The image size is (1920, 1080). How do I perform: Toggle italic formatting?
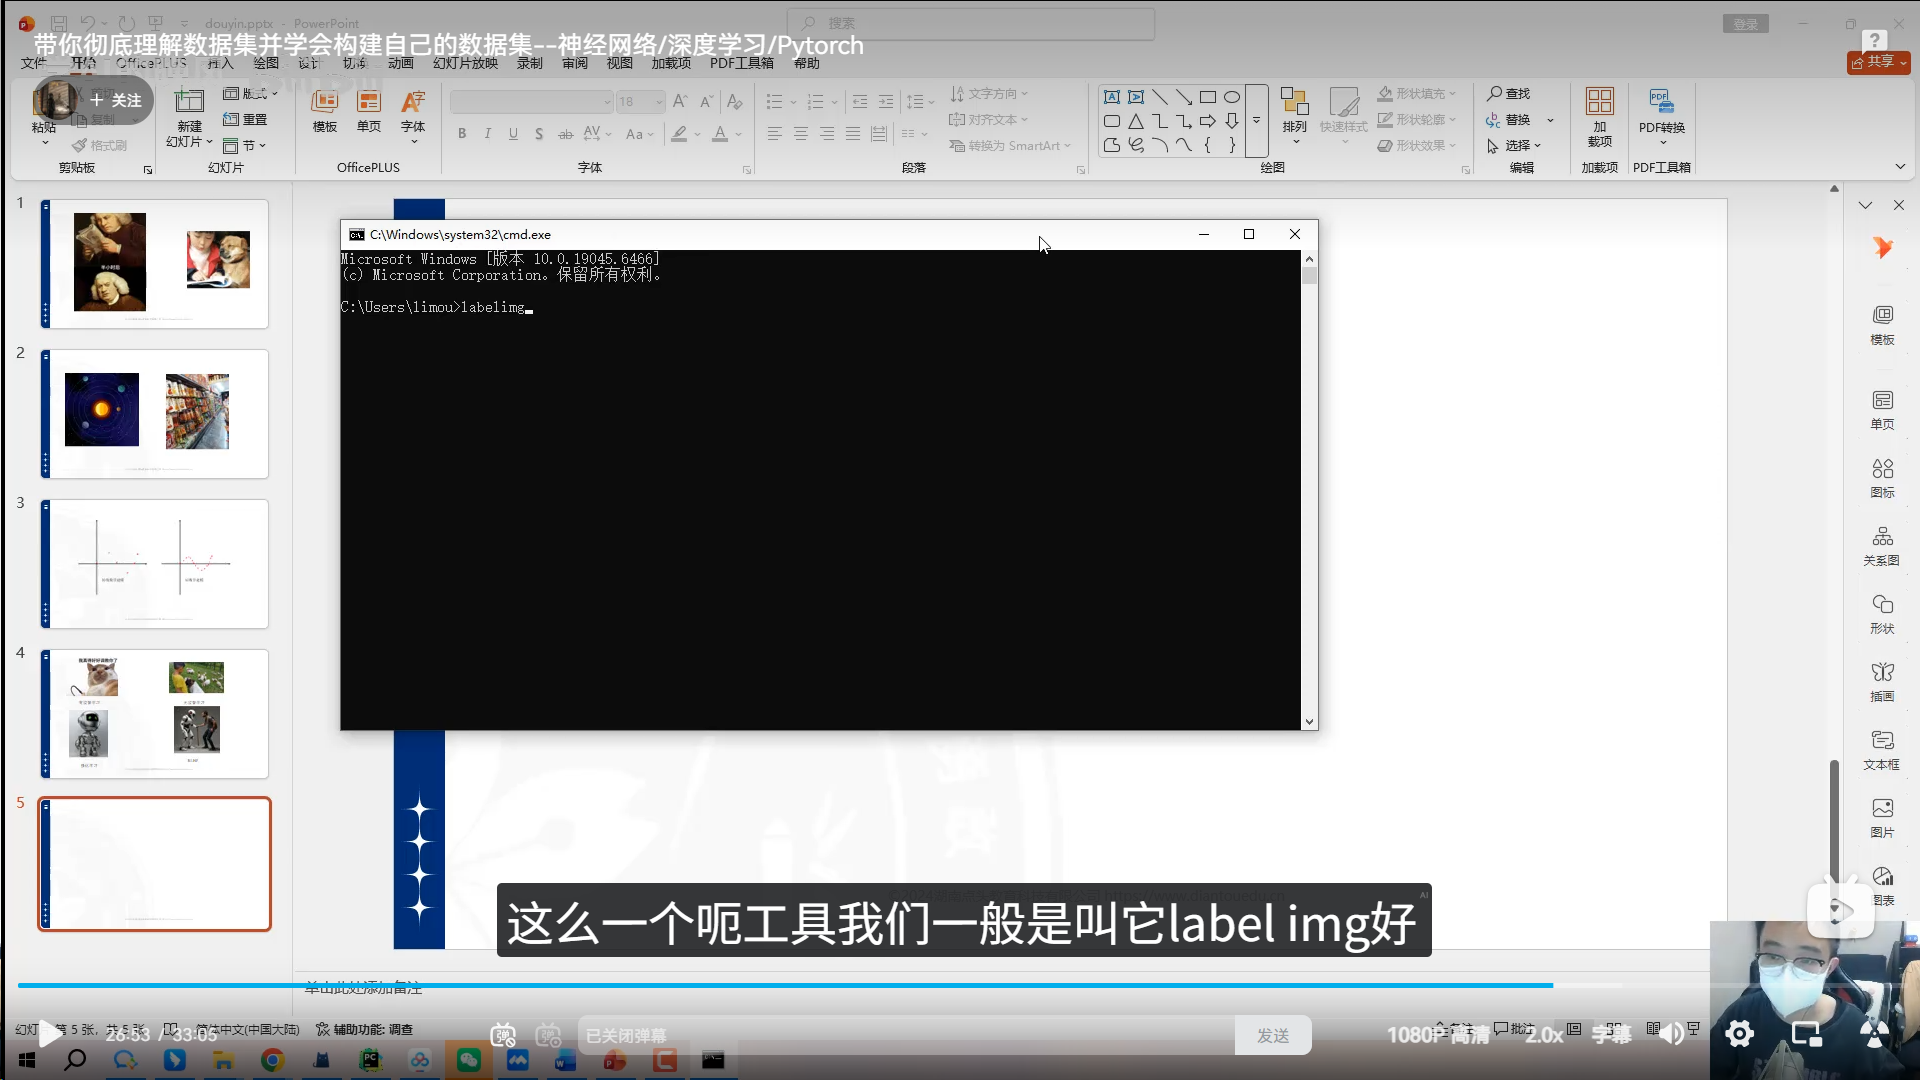(x=487, y=134)
